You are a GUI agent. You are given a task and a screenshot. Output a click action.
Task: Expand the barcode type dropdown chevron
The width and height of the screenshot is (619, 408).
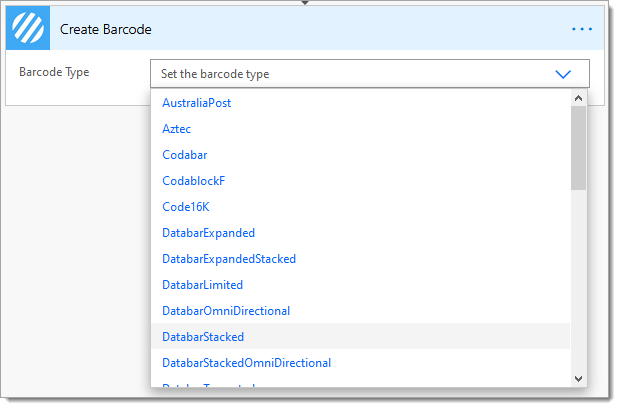click(563, 74)
